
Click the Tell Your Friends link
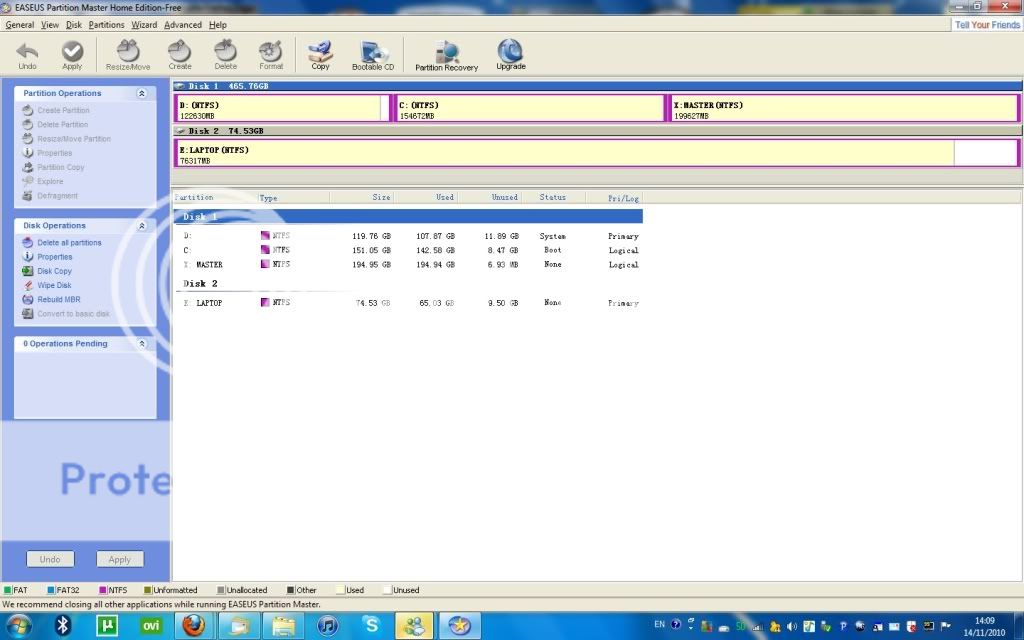point(987,25)
